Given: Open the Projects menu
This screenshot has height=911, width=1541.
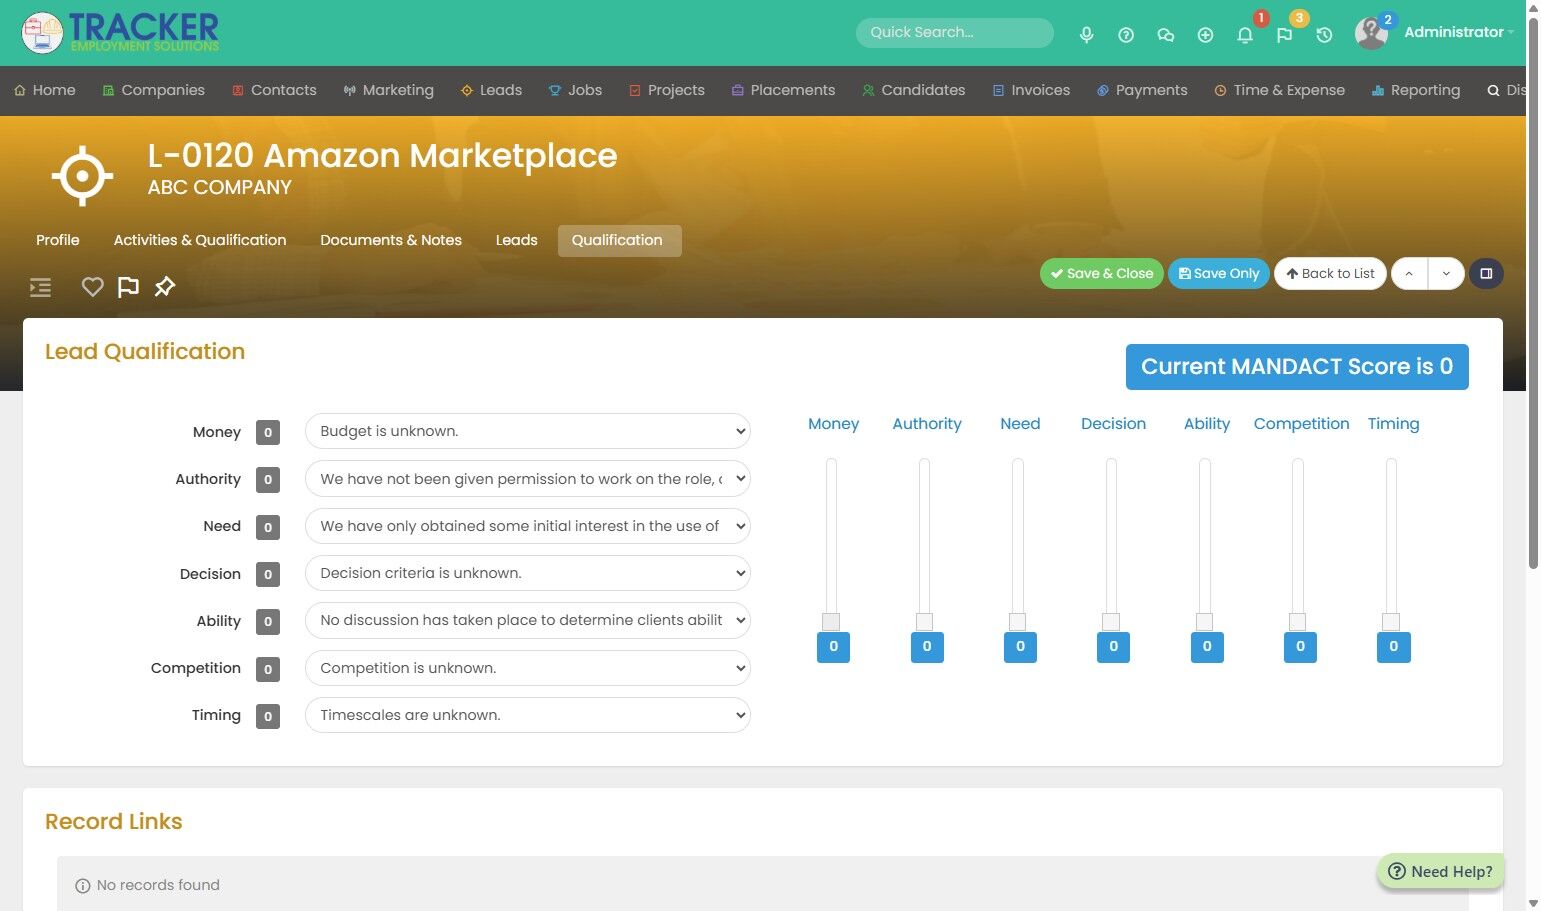Looking at the screenshot, I should tap(666, 90).
